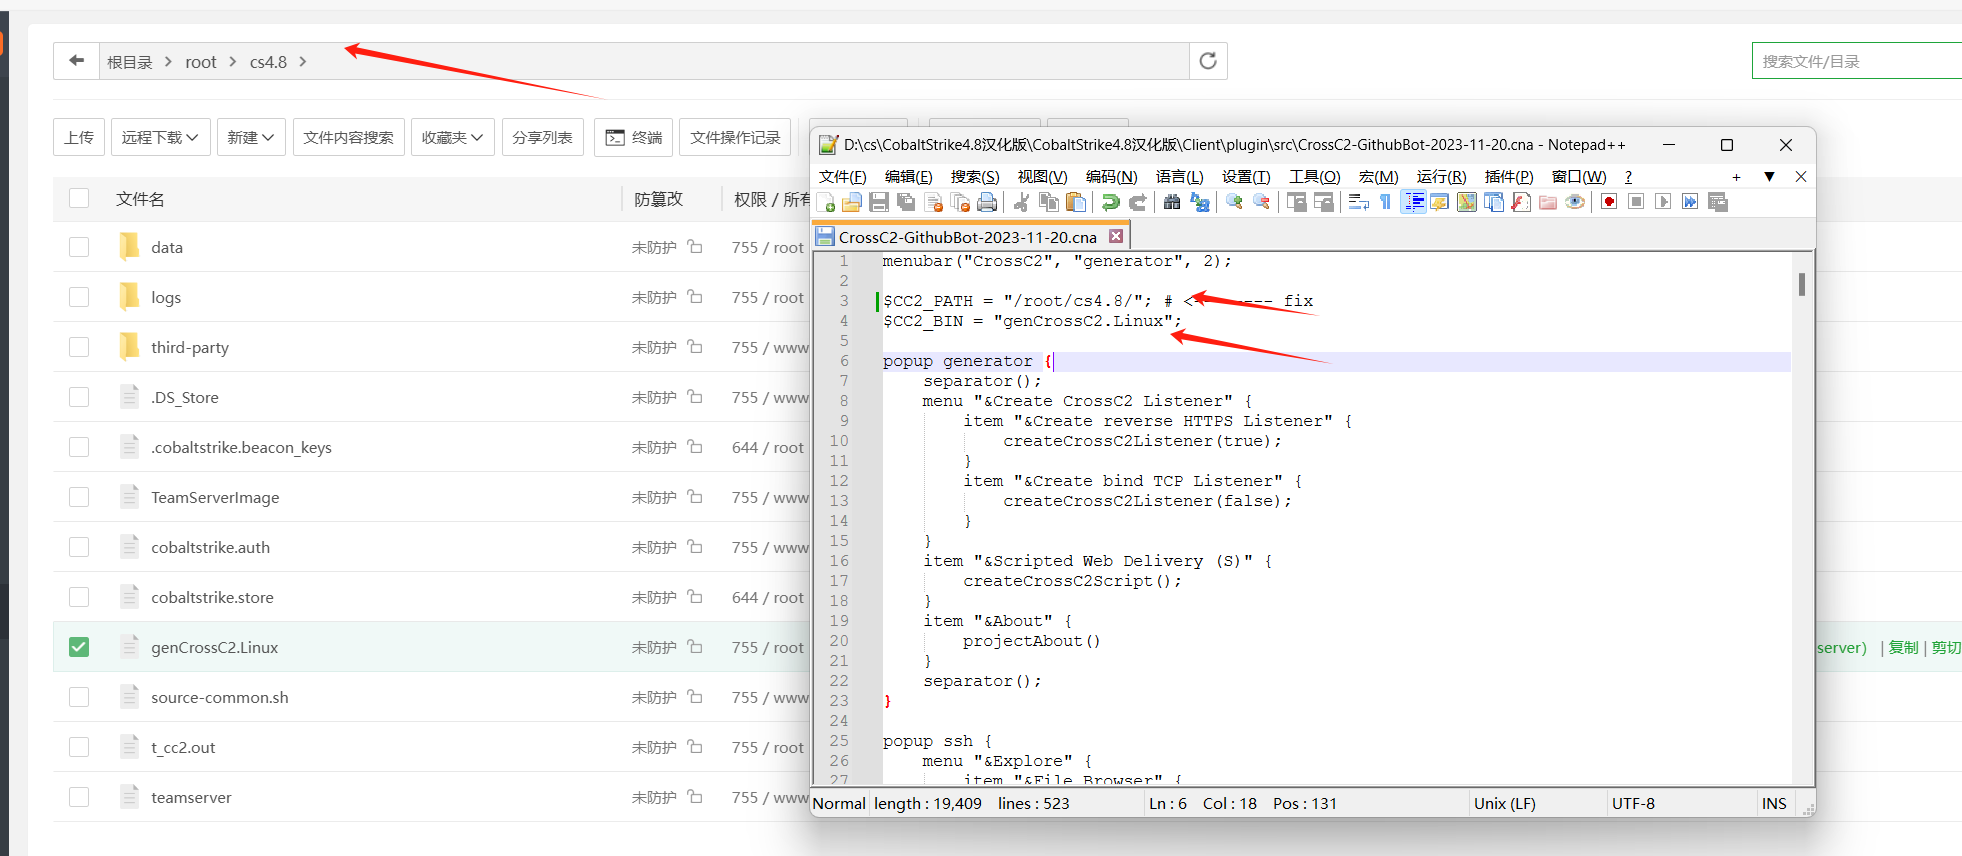This screenshot has height=856, width=1962.
Task: Tick the checkbox for data folder
Action: click(x=79, y=247)
